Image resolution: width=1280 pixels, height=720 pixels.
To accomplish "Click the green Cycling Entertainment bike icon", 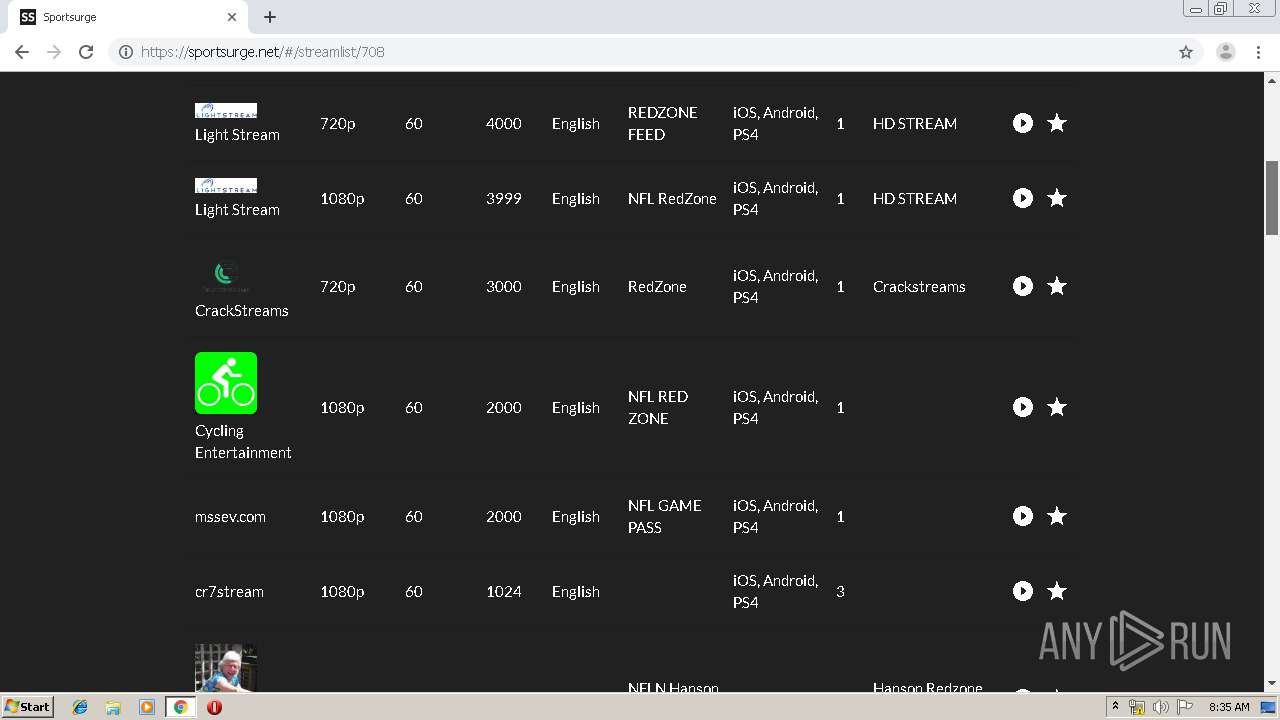I will [226, 383].
